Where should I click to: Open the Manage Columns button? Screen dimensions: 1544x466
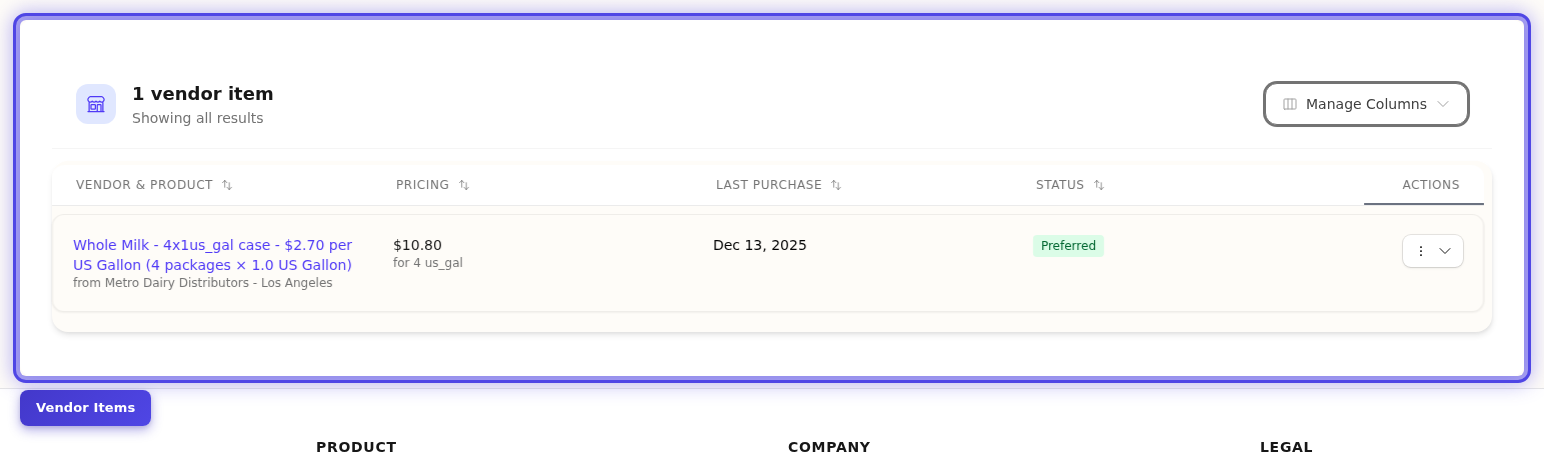(x=1365, y=104)
